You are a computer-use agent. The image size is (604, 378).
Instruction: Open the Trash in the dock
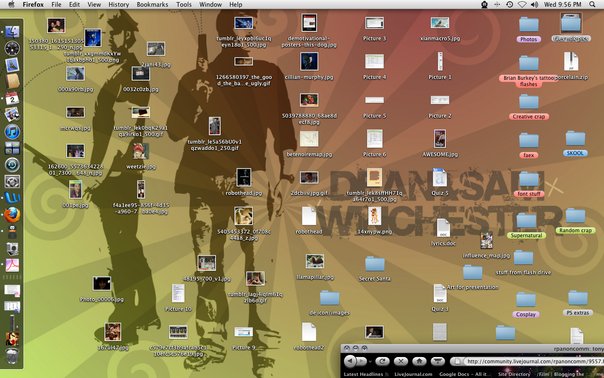[12, 356]
